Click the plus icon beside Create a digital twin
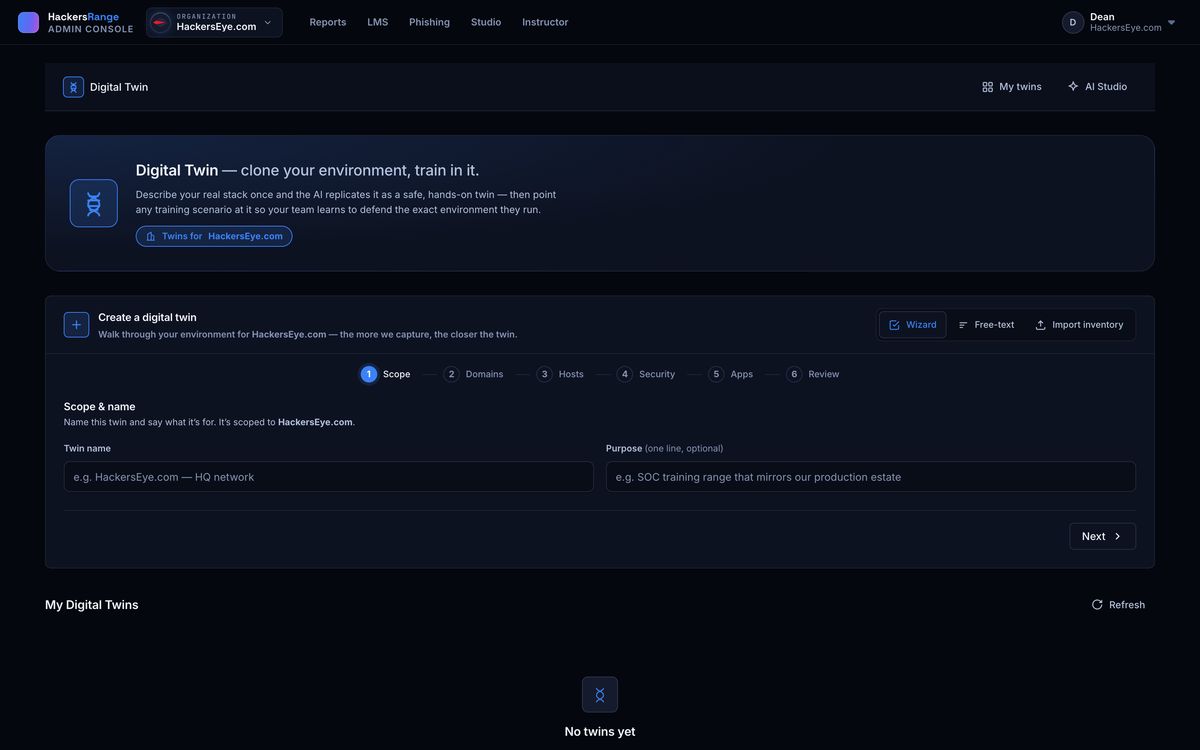Screen dimensions: 1200x750 click(x=76, y=325)
